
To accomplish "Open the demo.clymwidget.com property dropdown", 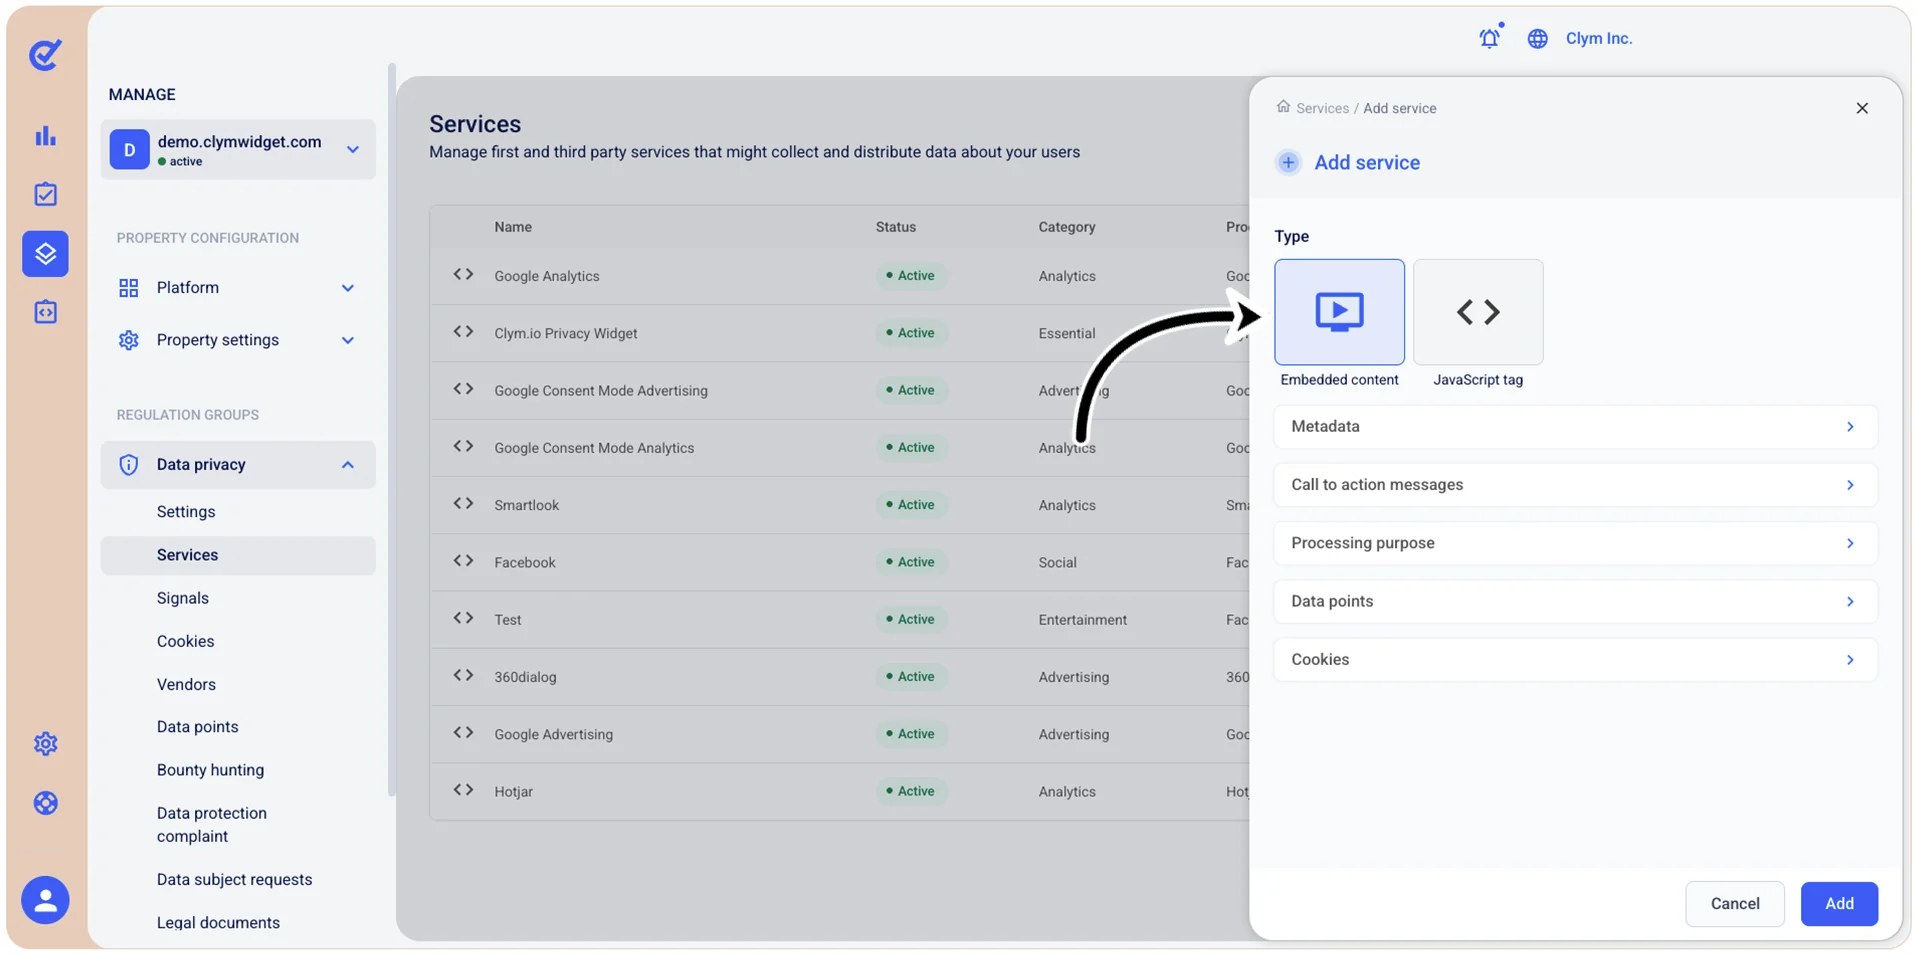I will [x=238, y=150].
